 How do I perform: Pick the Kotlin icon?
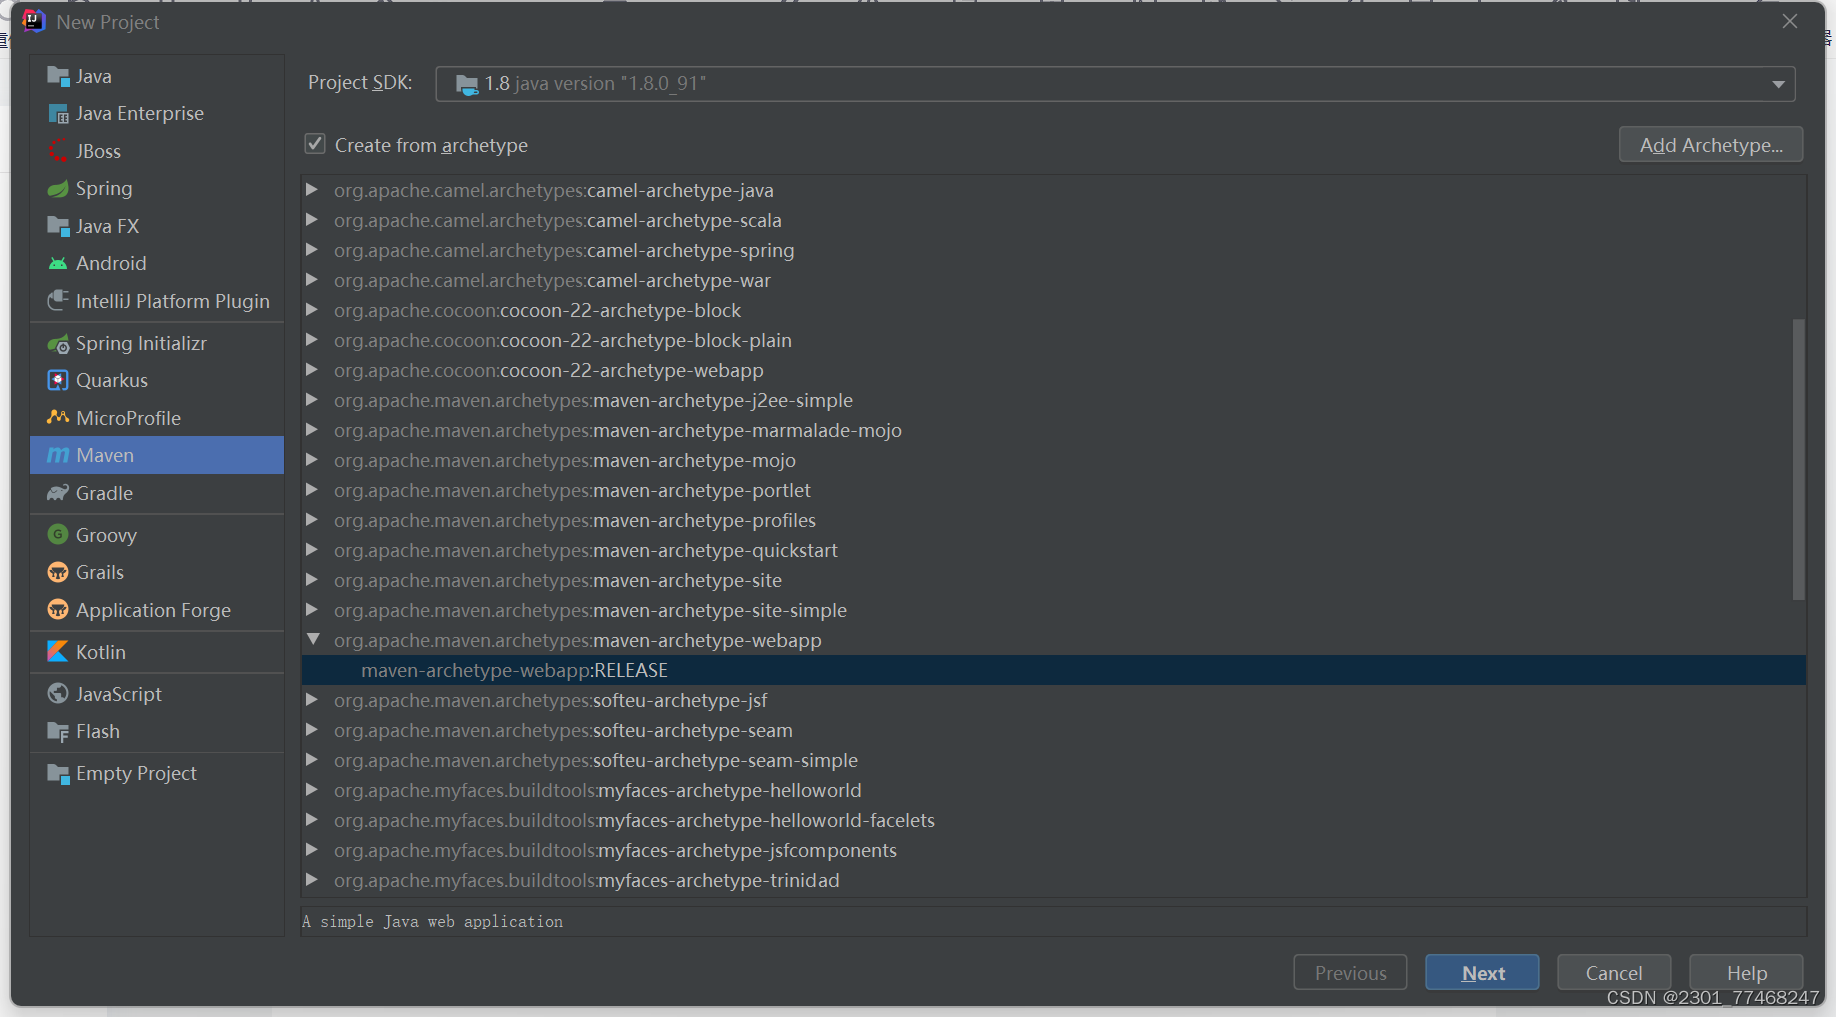click(58, 652)
